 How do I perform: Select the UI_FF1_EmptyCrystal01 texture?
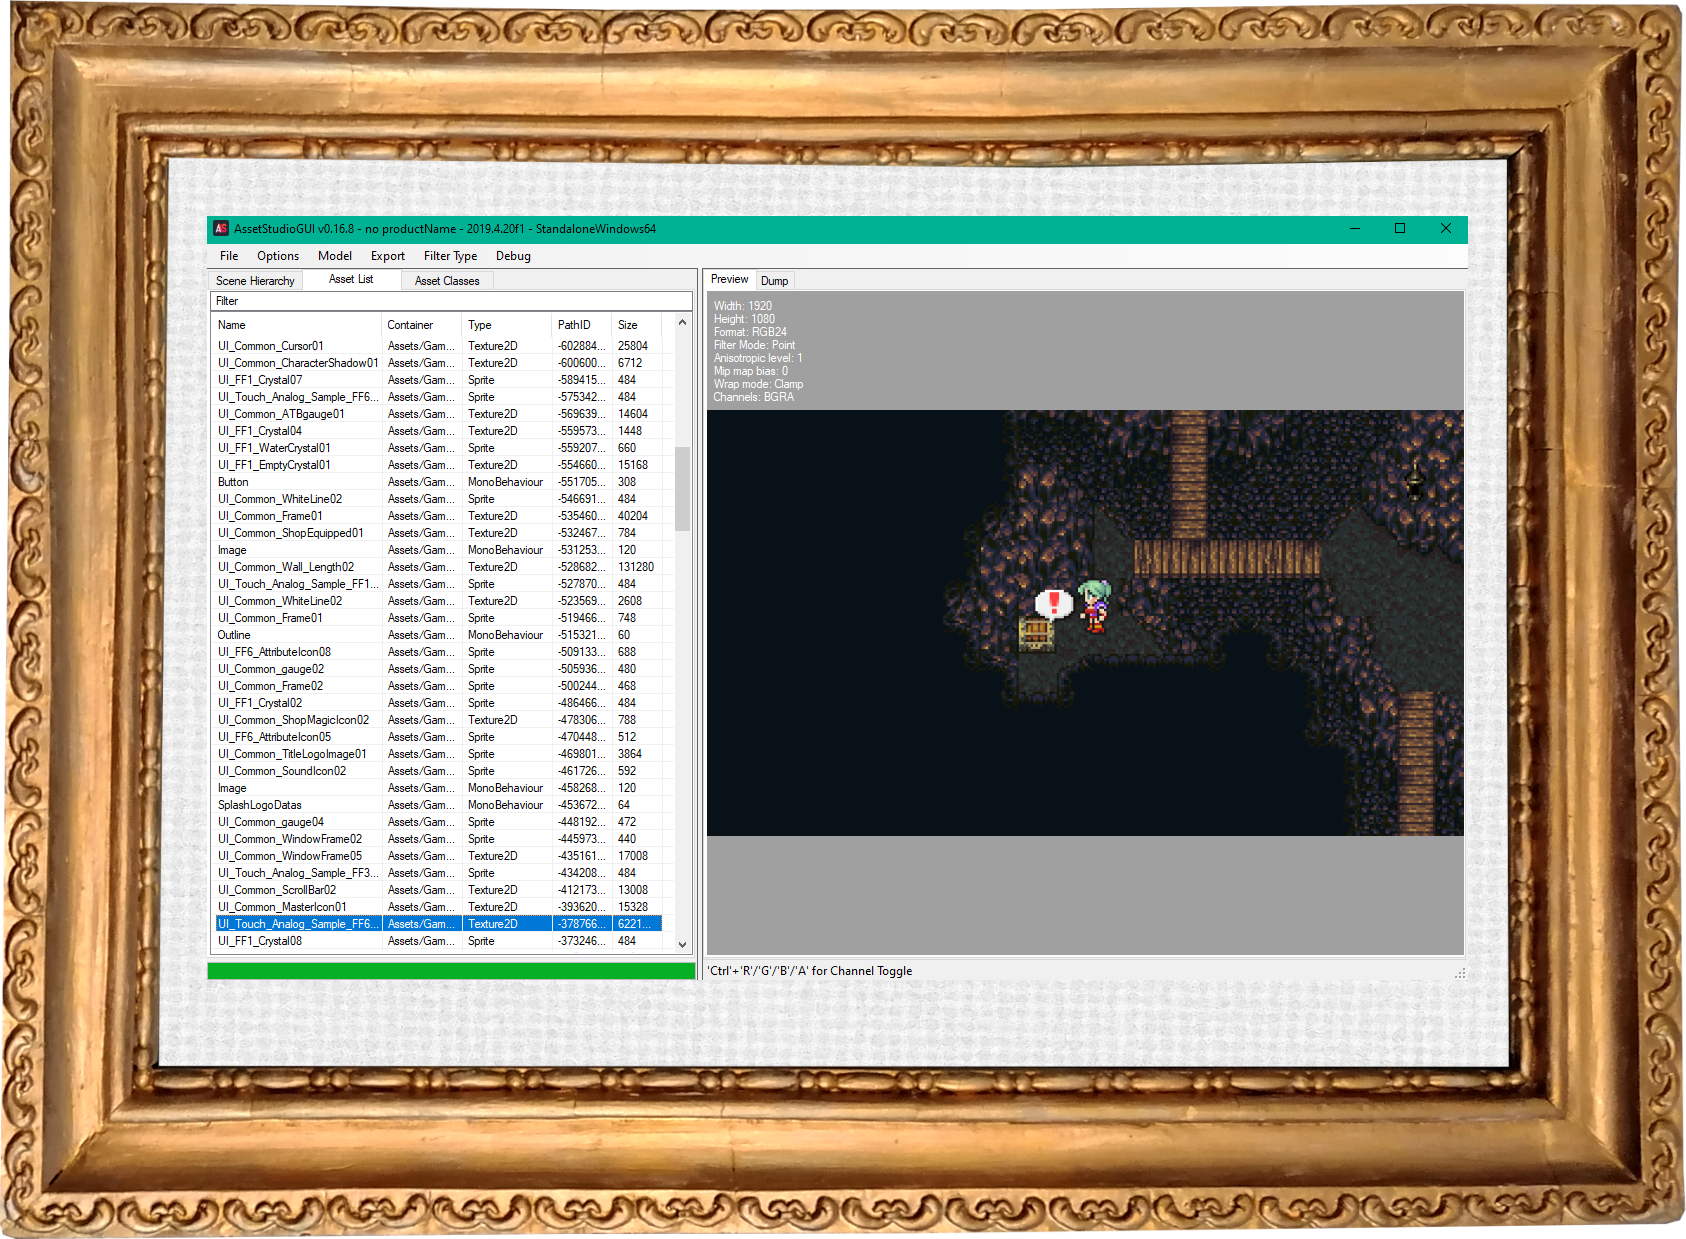point(438,465)
